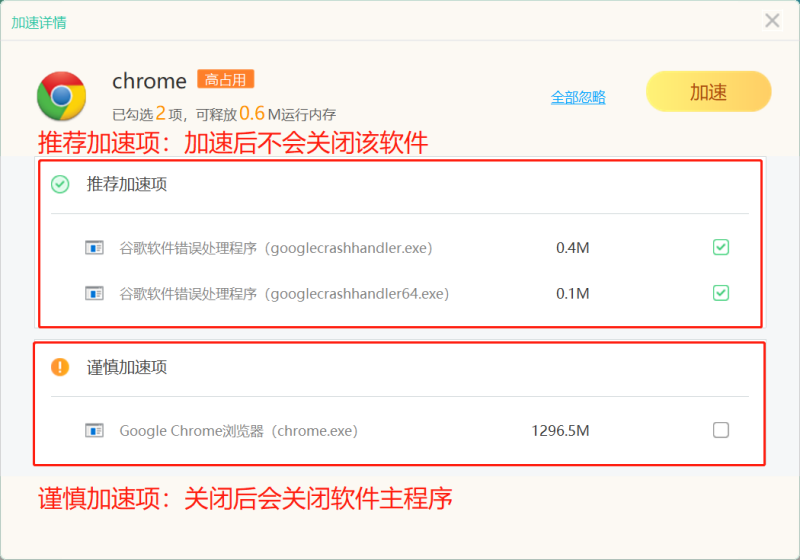The width and height of the screenshot is (800, 560).
Task: Click the process icon for googlecrashhandler64.exe
Action: [94, 294]
